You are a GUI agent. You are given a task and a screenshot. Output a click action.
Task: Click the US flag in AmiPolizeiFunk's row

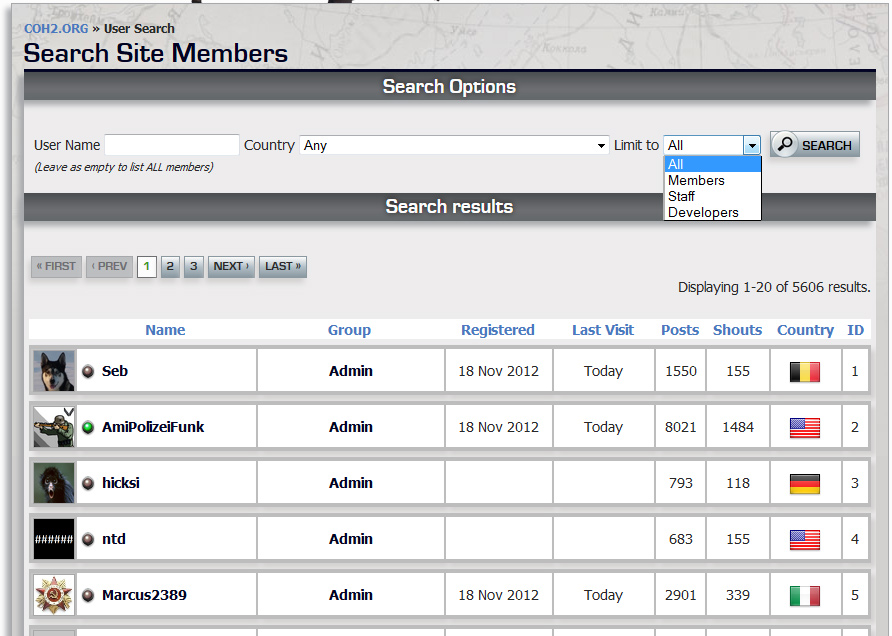pos(804,427)
